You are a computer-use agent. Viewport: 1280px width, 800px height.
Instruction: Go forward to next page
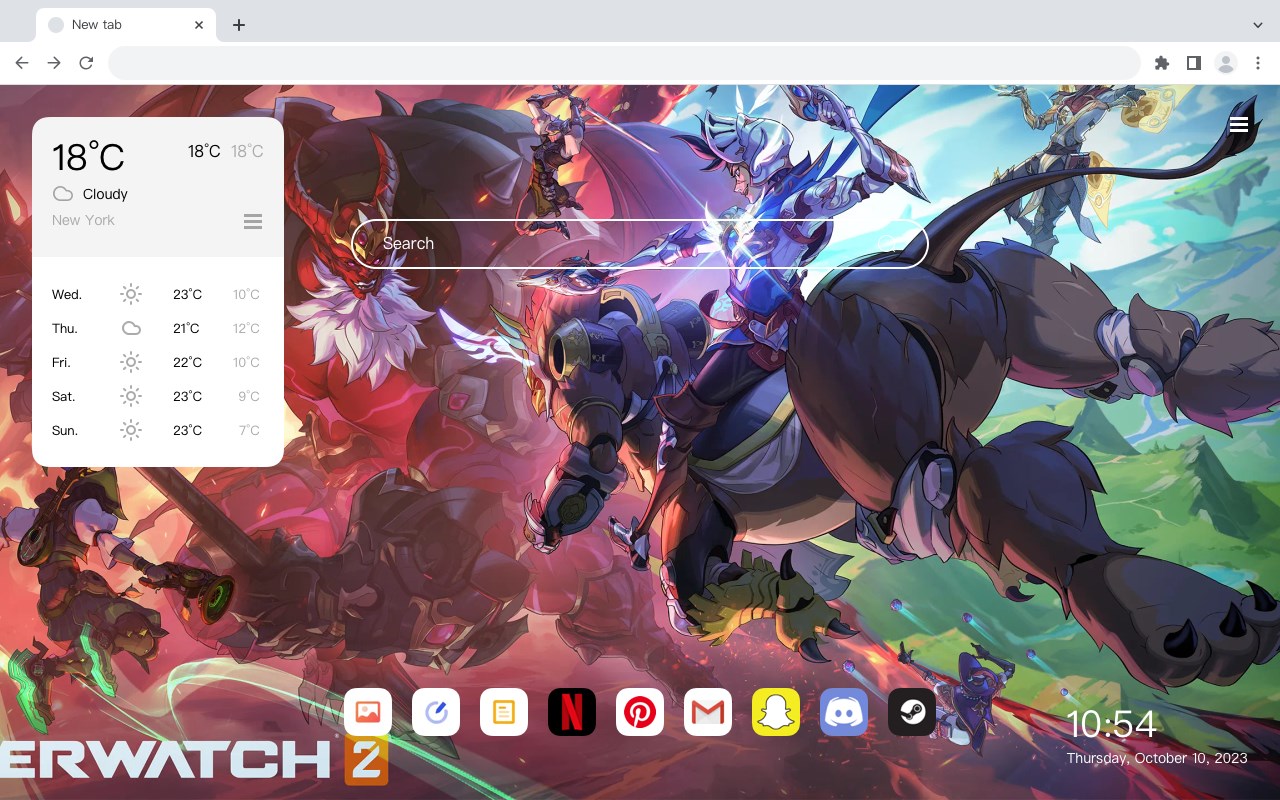(54, 63)
